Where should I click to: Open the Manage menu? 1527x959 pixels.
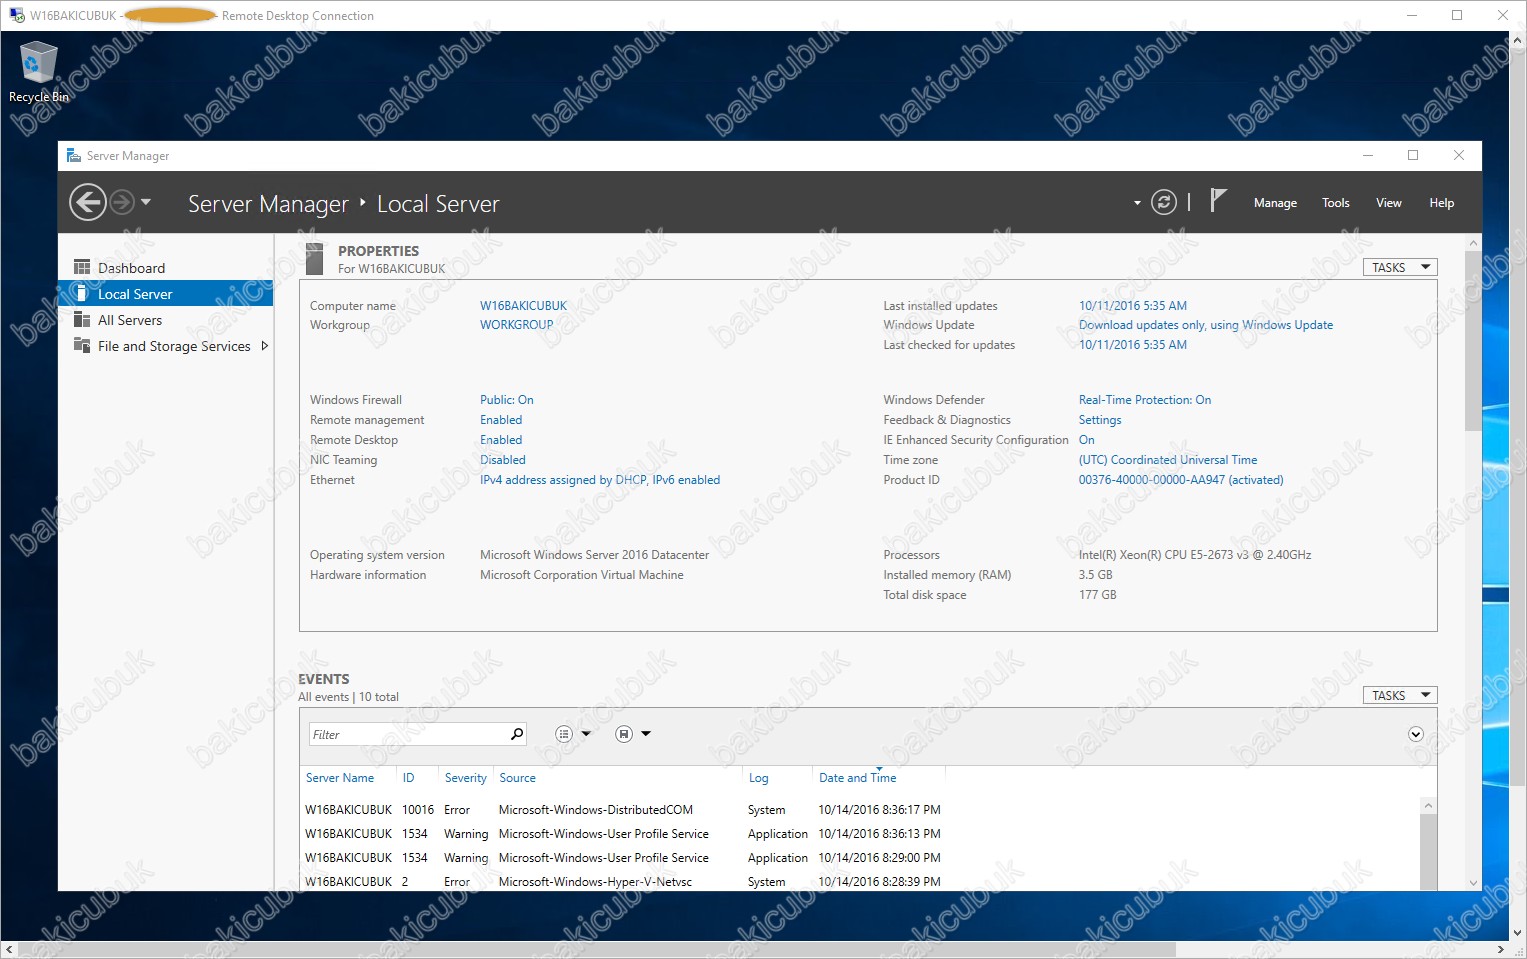coord(1275,203)
